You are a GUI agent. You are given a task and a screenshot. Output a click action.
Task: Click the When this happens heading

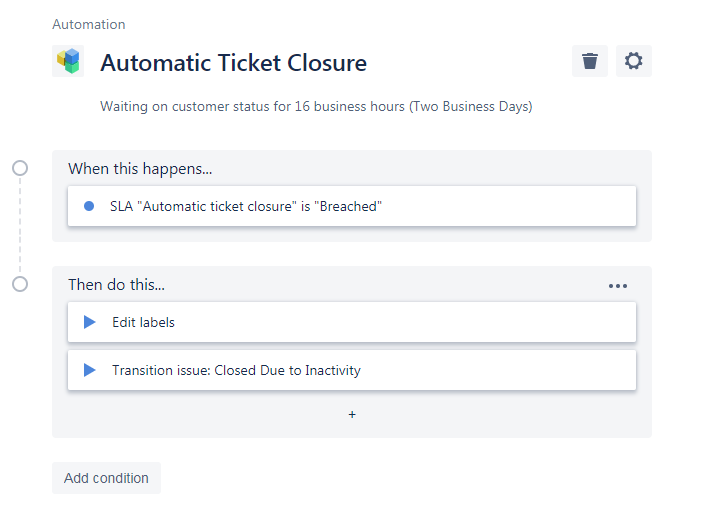140,169
